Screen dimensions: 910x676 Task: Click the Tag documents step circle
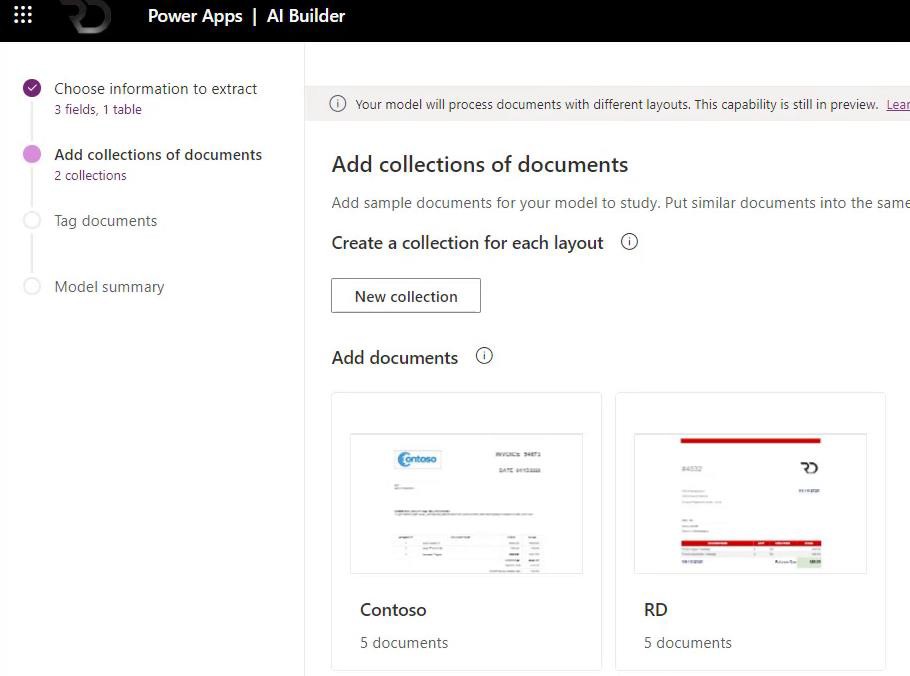pos(32,220)
